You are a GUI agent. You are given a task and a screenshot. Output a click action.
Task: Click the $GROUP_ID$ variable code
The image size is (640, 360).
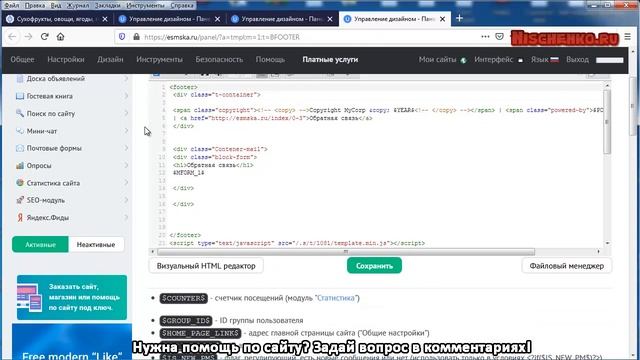click(186, 320)
